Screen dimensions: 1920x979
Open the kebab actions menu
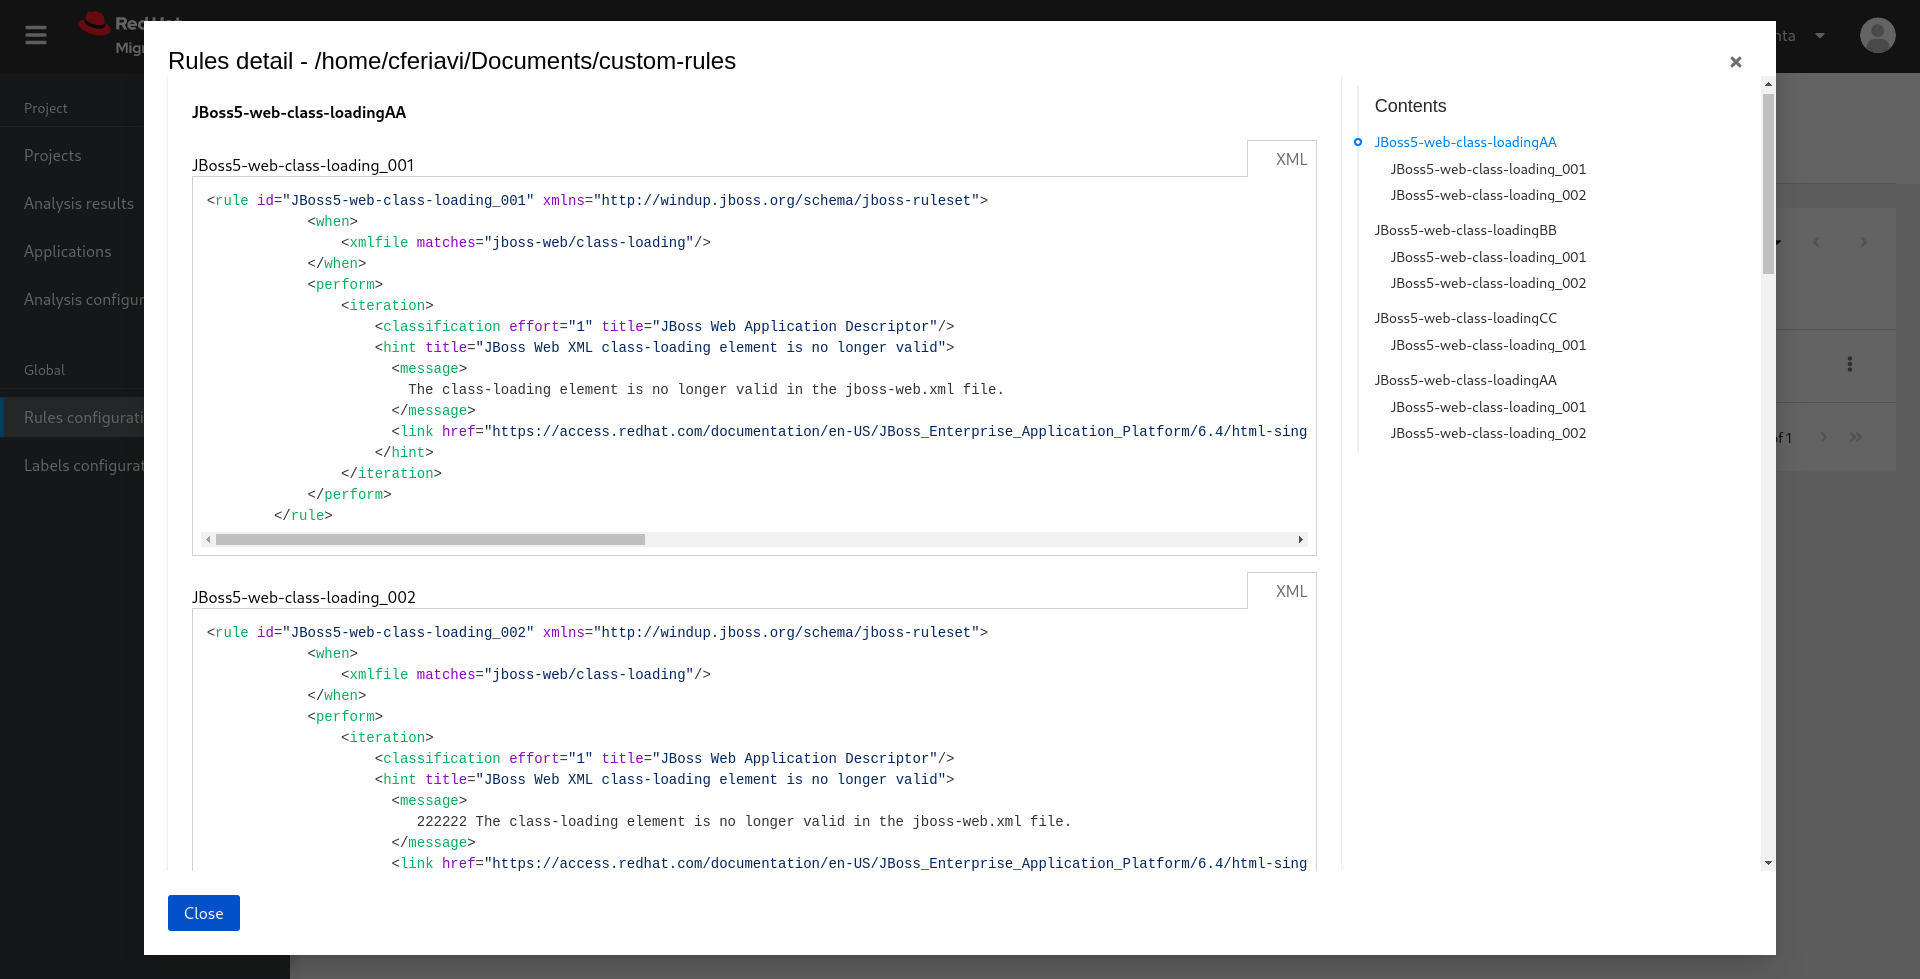1849,364
